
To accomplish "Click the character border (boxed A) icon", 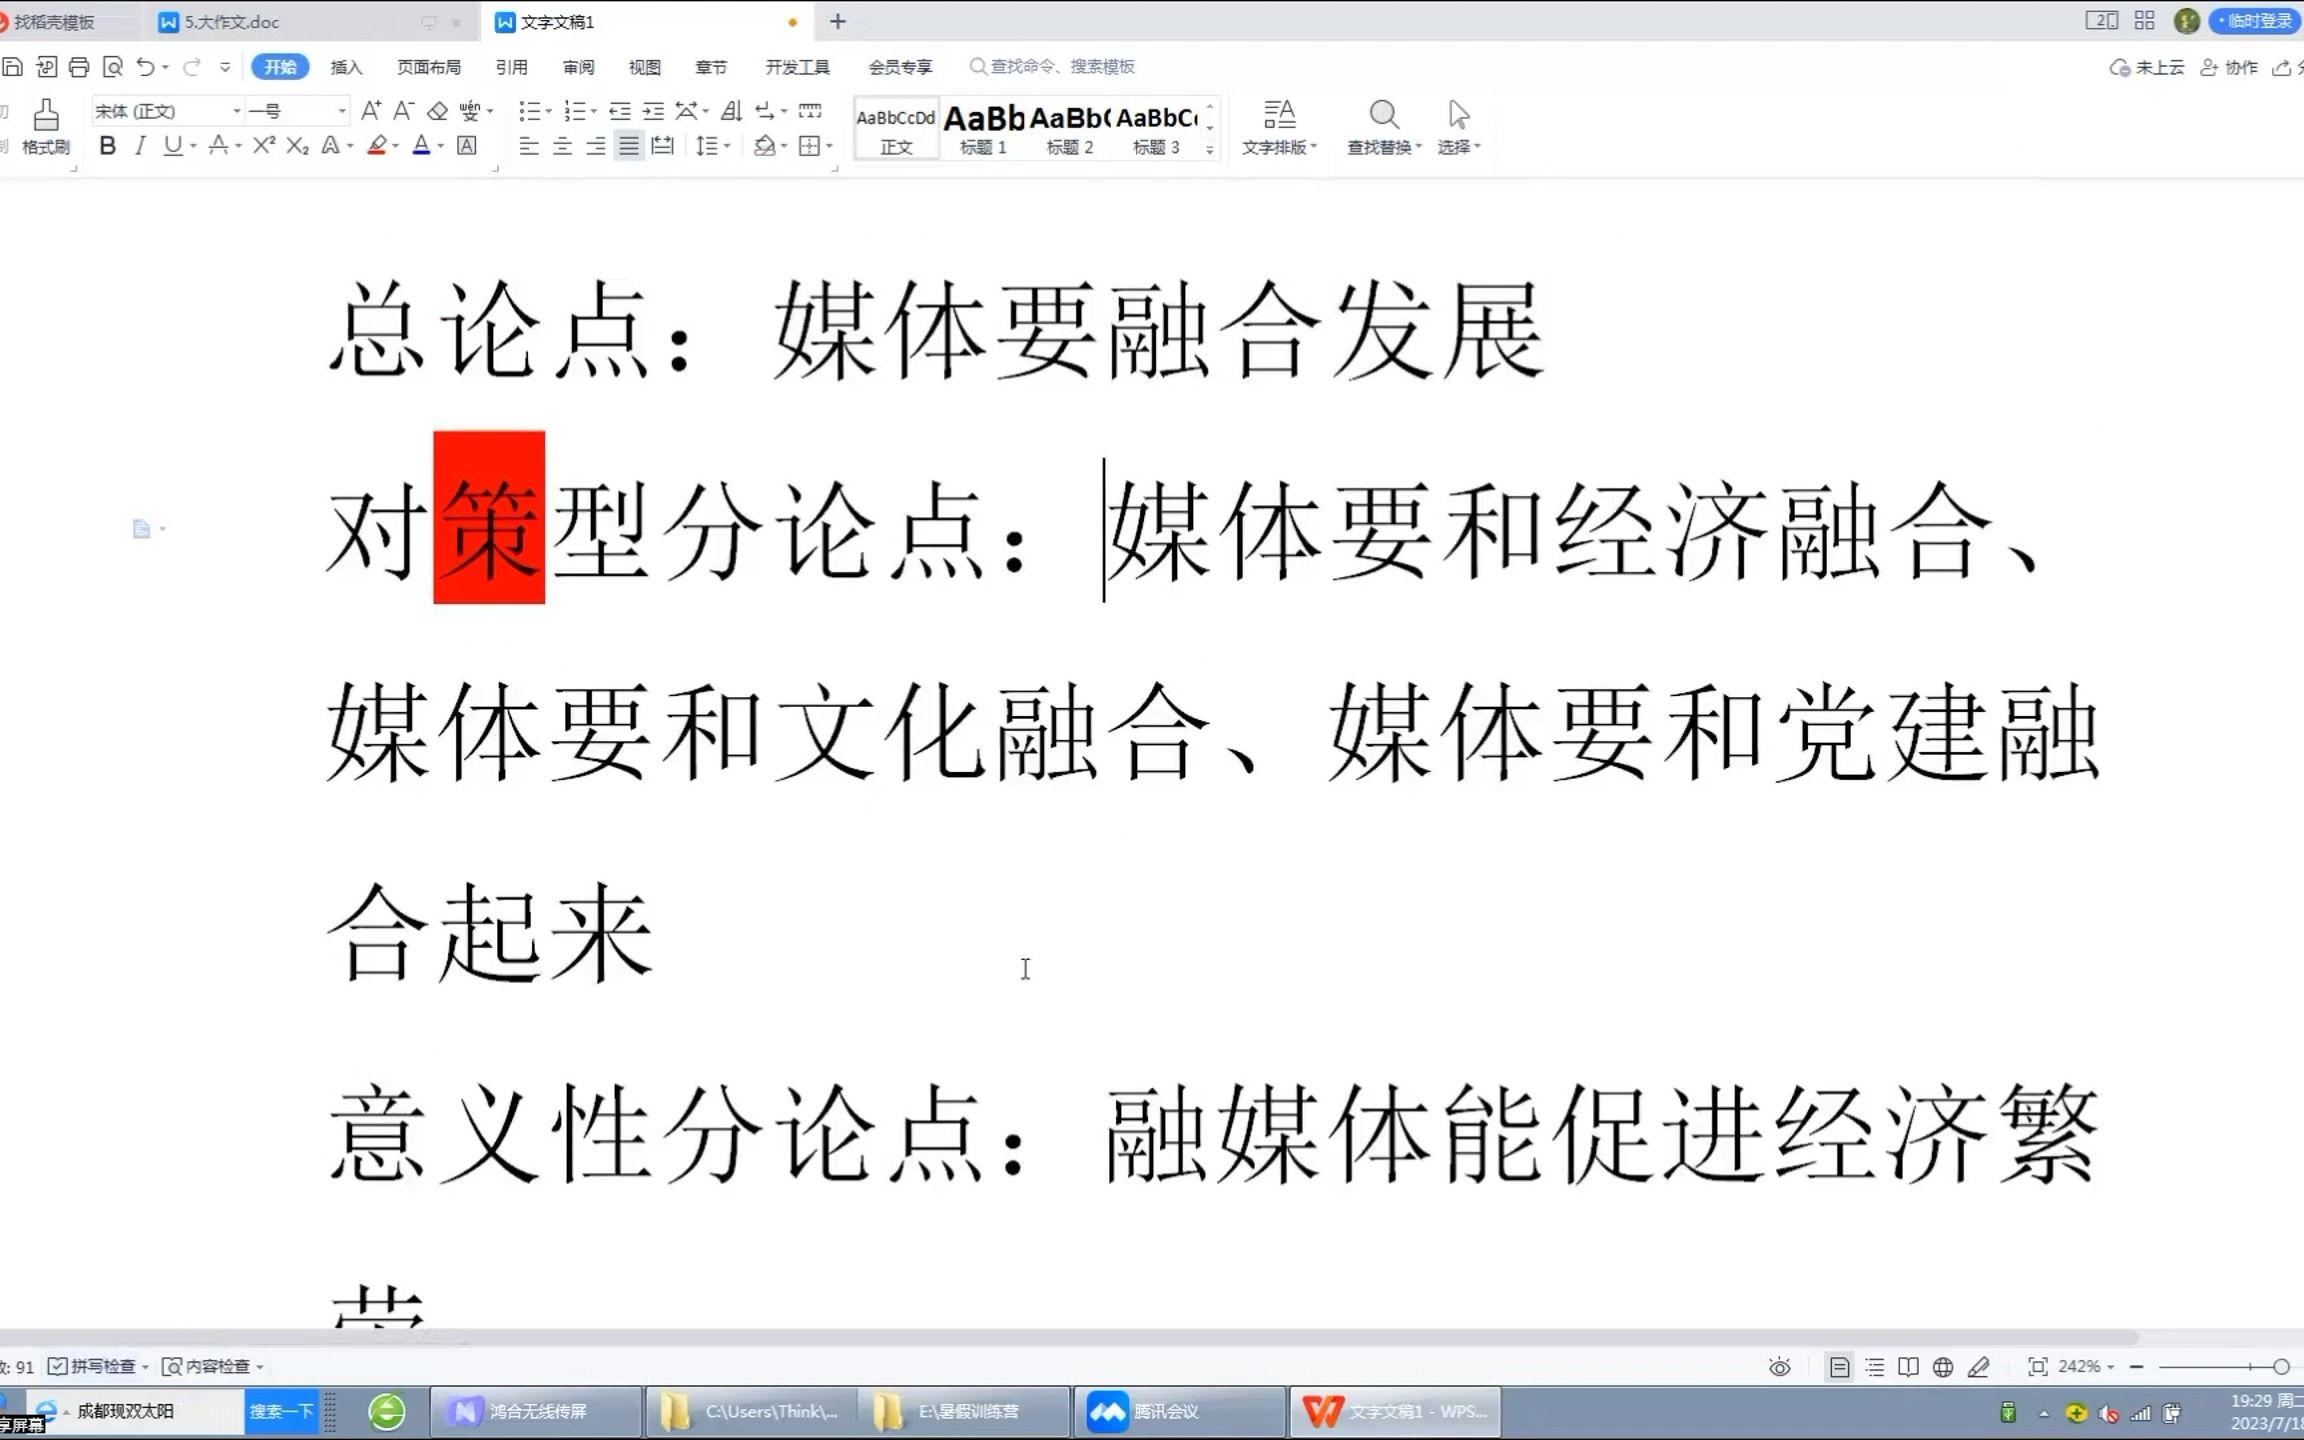I will tap(467, 146).
